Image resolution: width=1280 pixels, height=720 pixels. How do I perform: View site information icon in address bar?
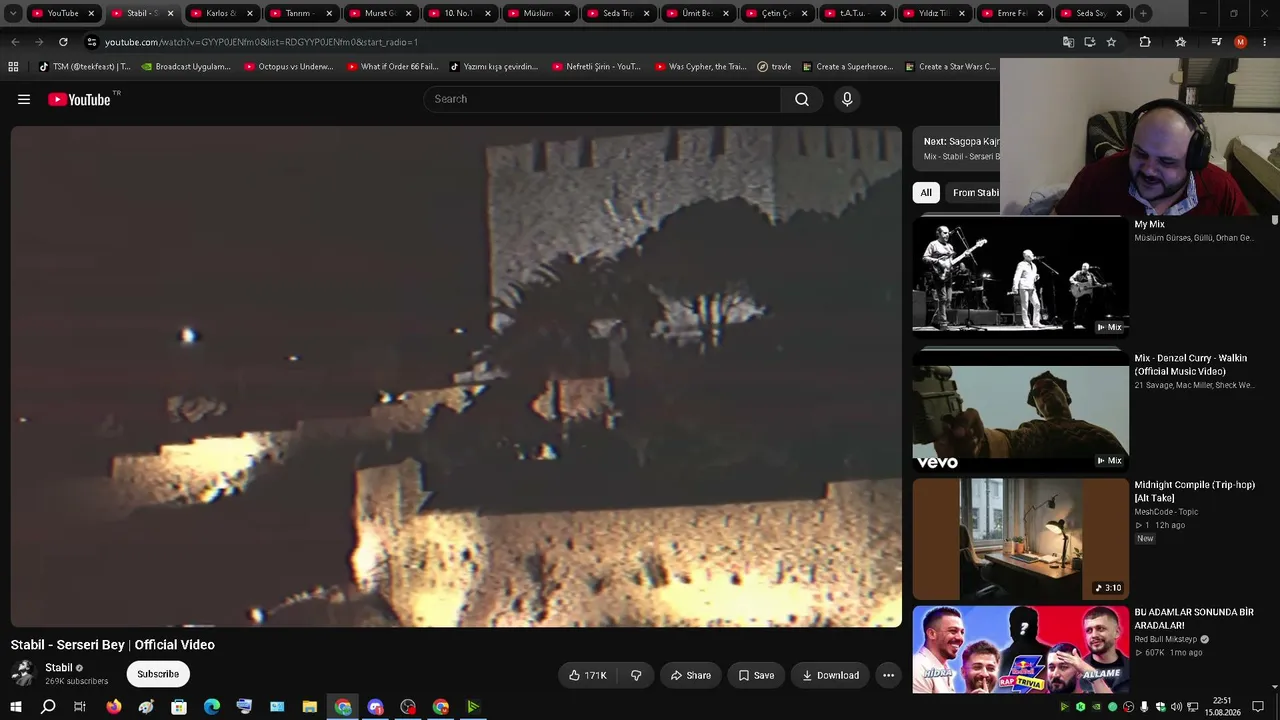[x=92, y=42]
